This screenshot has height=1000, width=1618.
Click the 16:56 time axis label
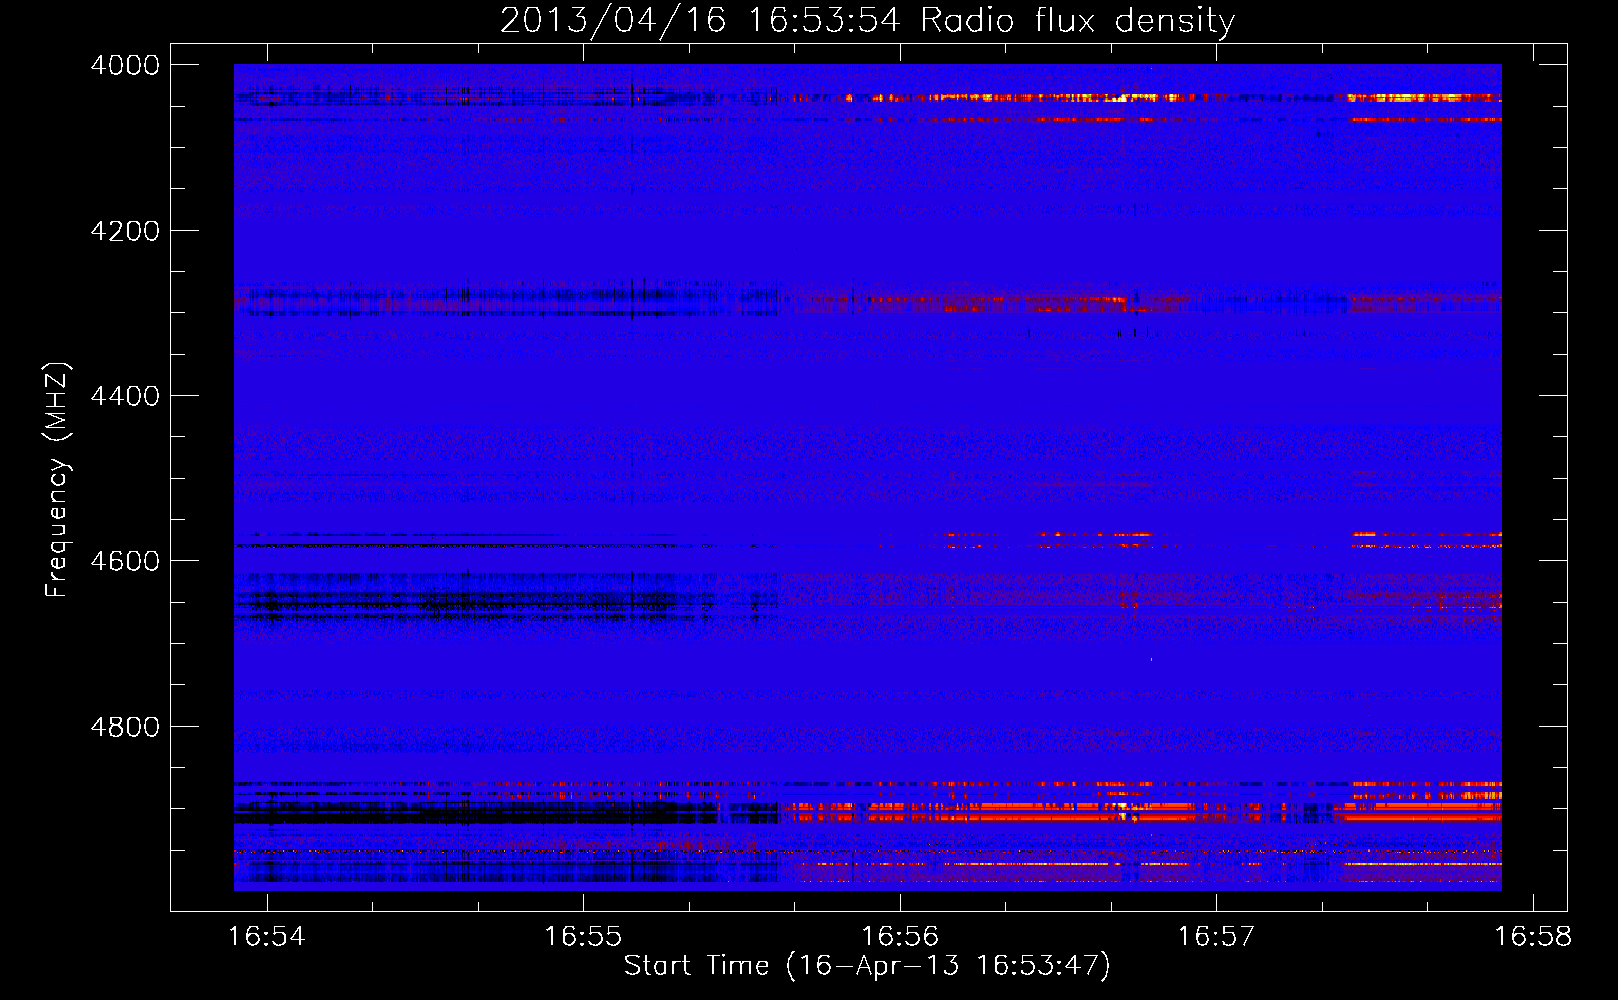click(900, 937)
